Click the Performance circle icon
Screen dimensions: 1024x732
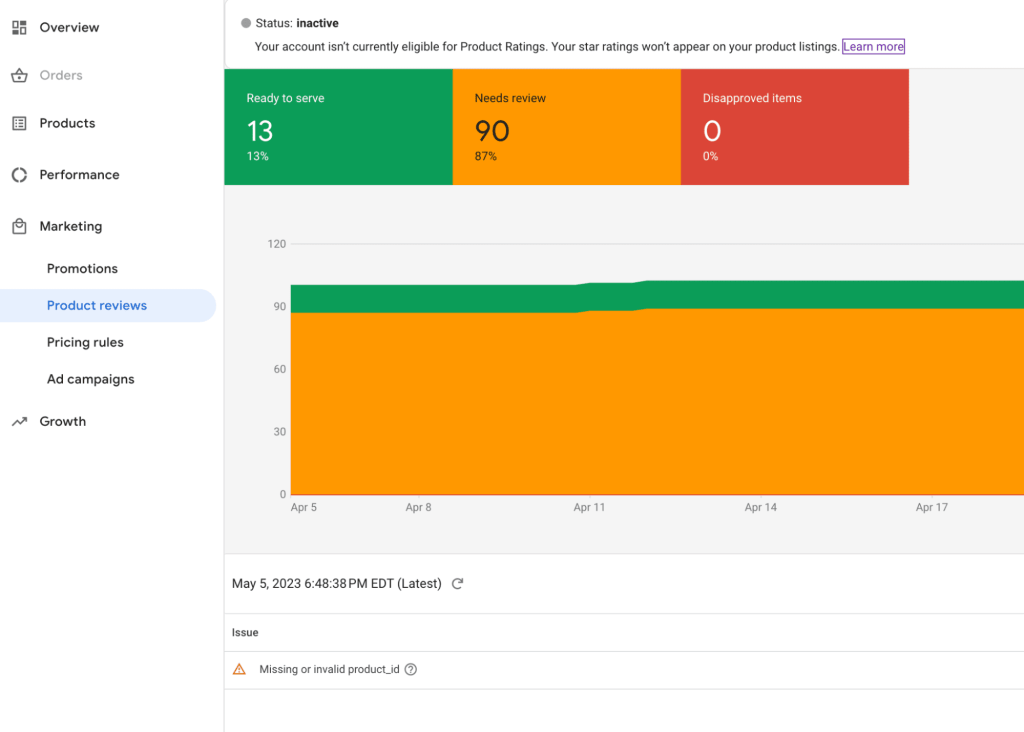point(19,175)
